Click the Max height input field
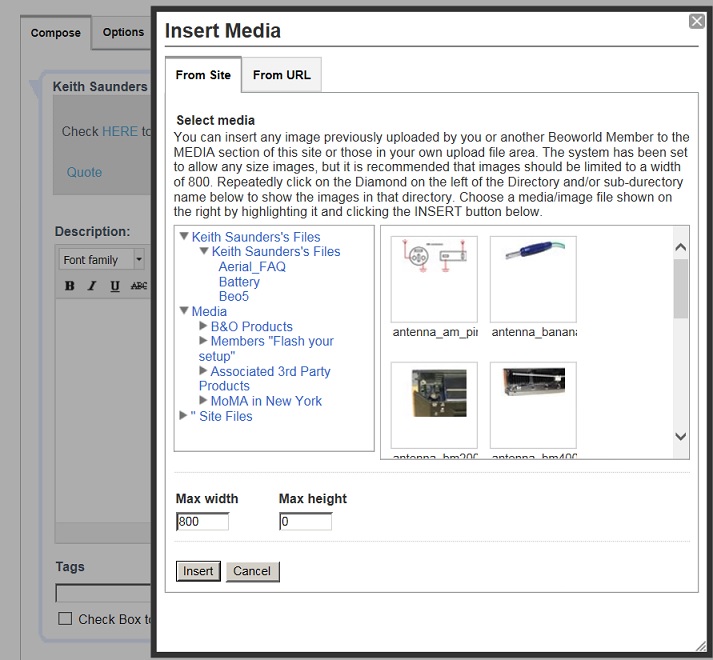 point(305,522)
